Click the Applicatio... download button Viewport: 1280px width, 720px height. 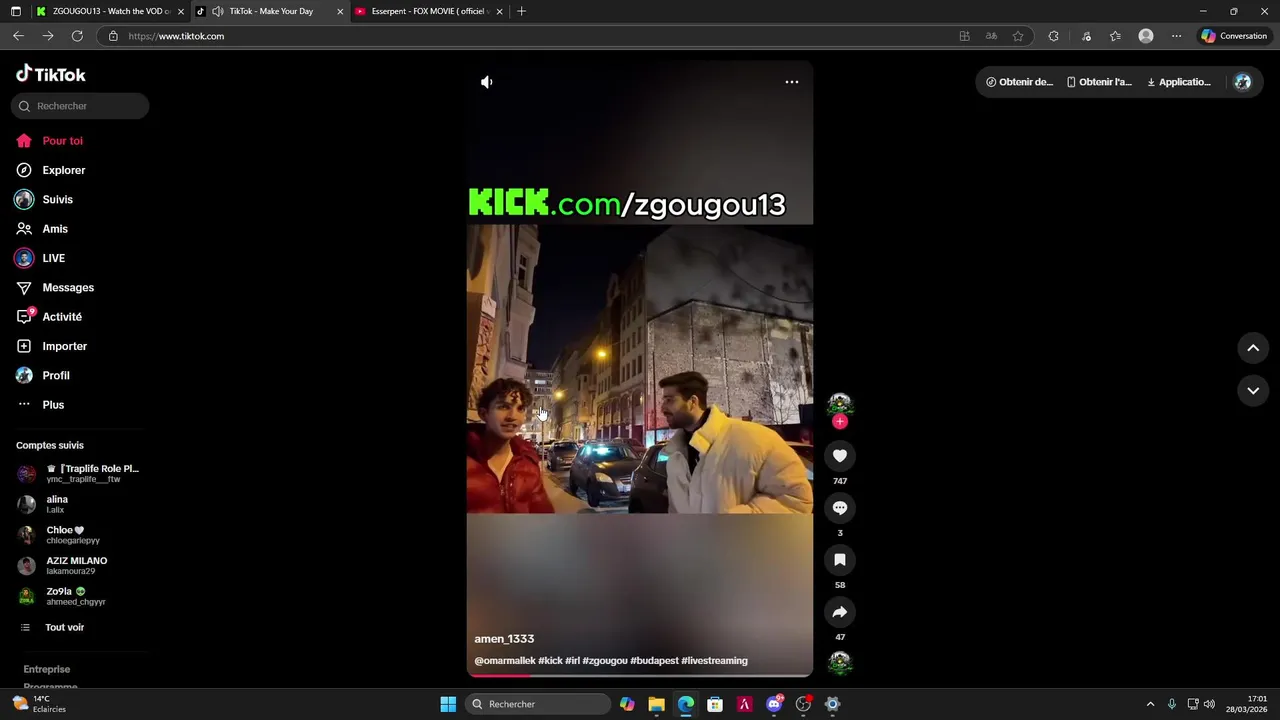[1179, 82]
